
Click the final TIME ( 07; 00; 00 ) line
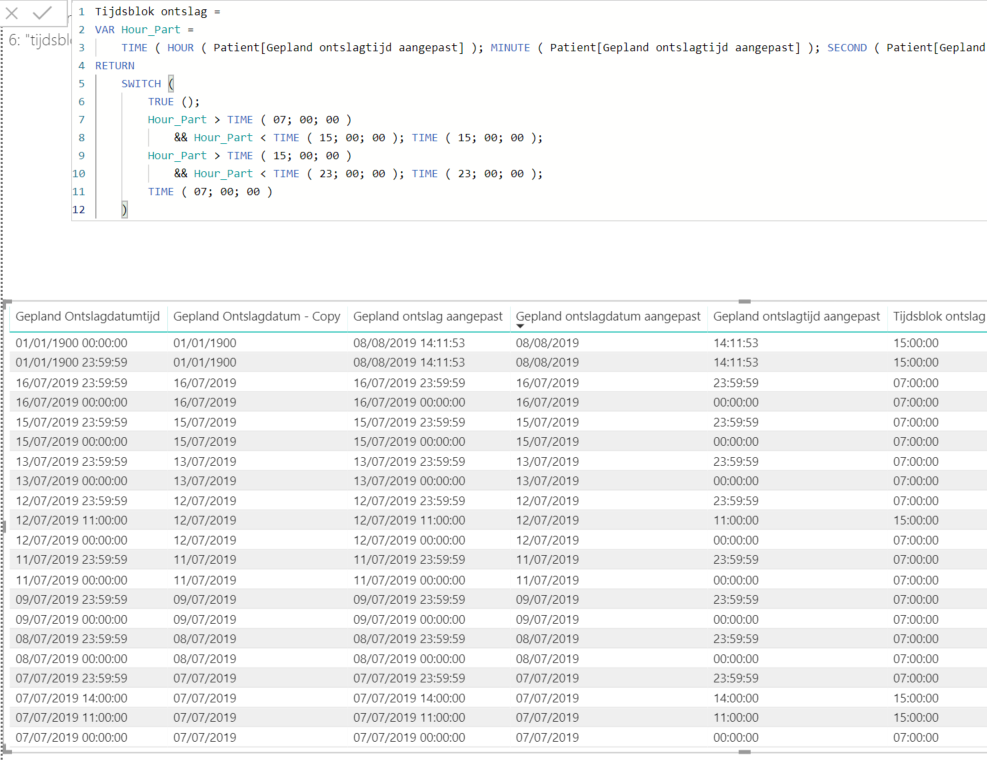point(210,191)
